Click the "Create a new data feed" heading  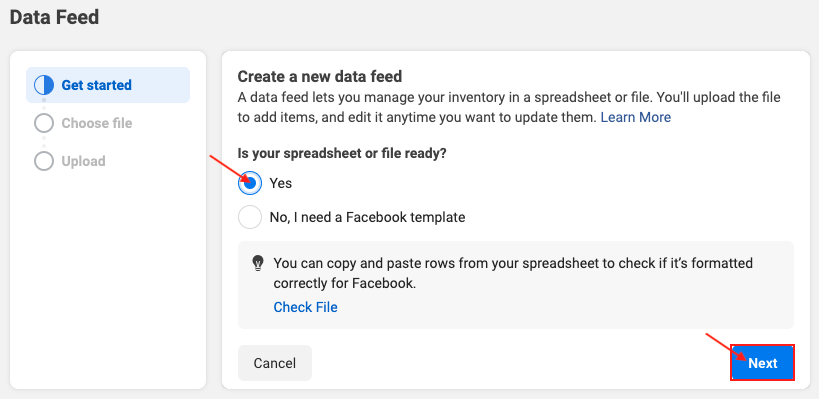pyautogui.click(x=320, y=77)
